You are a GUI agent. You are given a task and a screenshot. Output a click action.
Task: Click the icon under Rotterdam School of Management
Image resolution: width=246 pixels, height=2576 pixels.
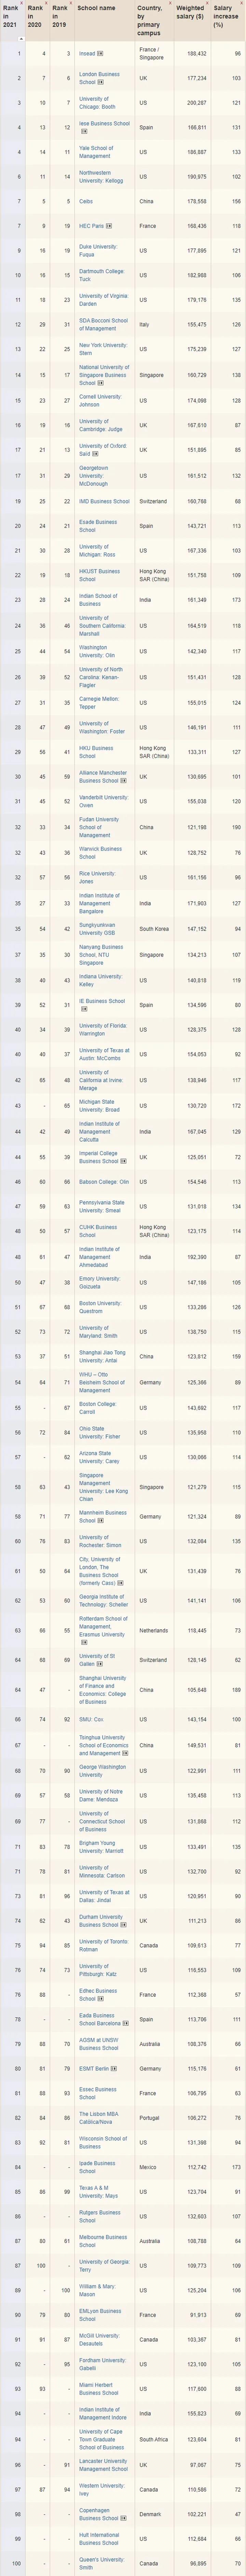coord(84,1642)
